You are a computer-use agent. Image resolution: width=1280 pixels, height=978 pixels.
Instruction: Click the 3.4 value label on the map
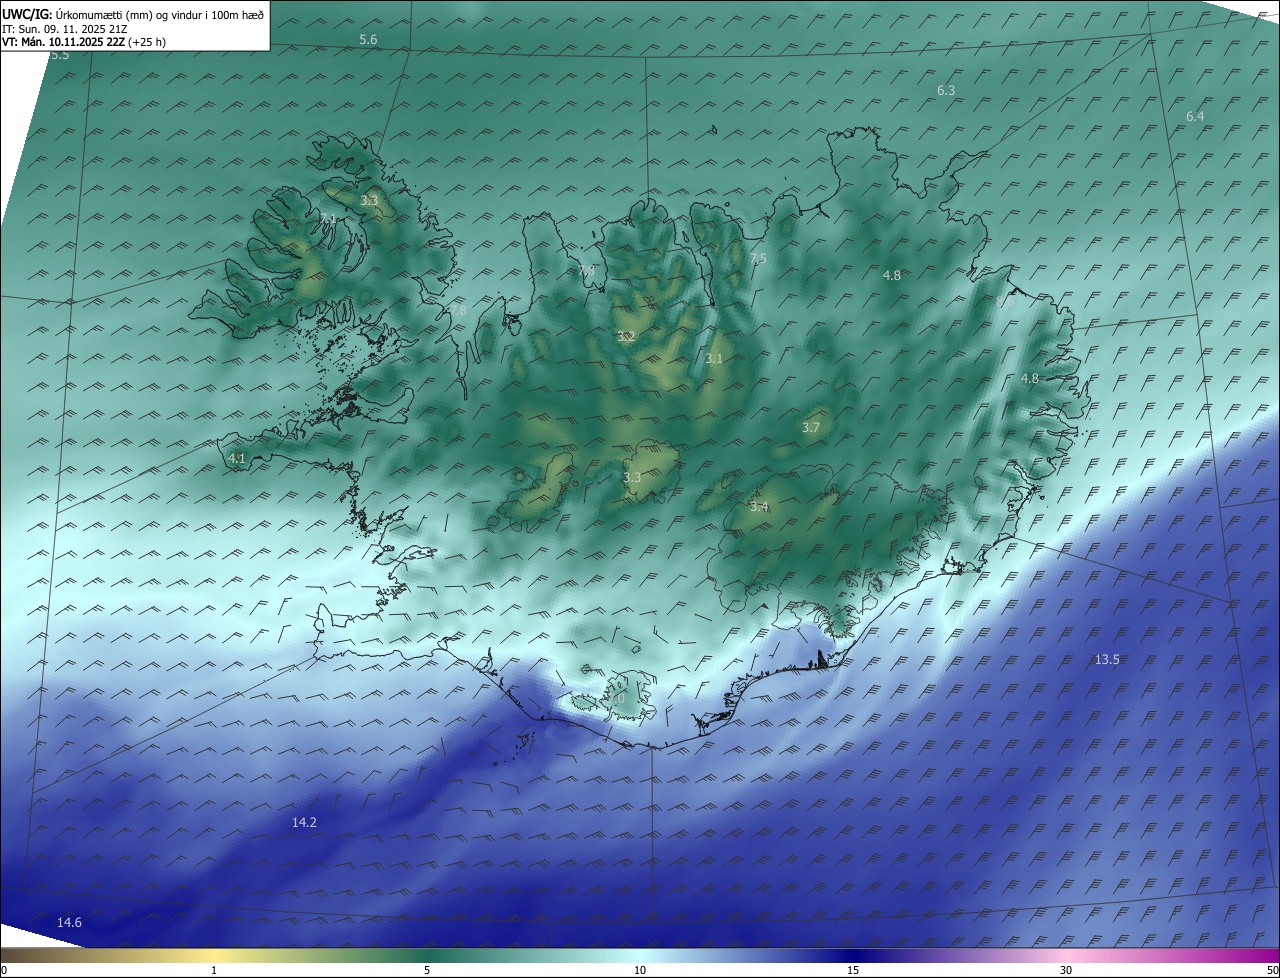coord(760,507)
